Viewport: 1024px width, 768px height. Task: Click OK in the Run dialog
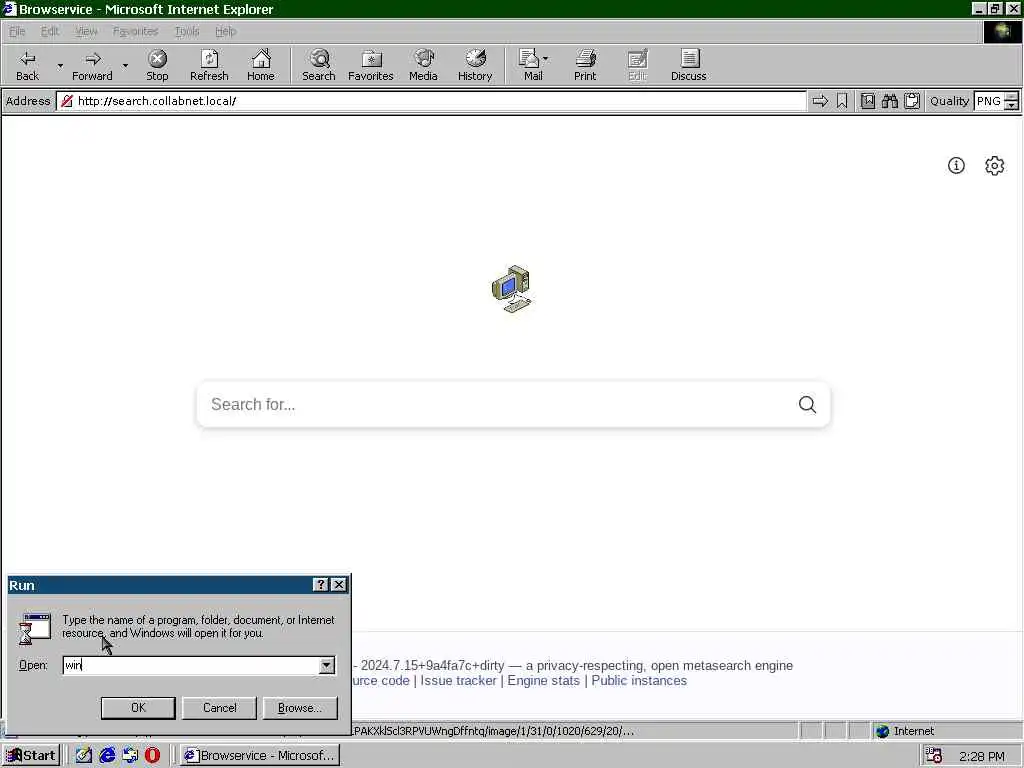[138, 707]
